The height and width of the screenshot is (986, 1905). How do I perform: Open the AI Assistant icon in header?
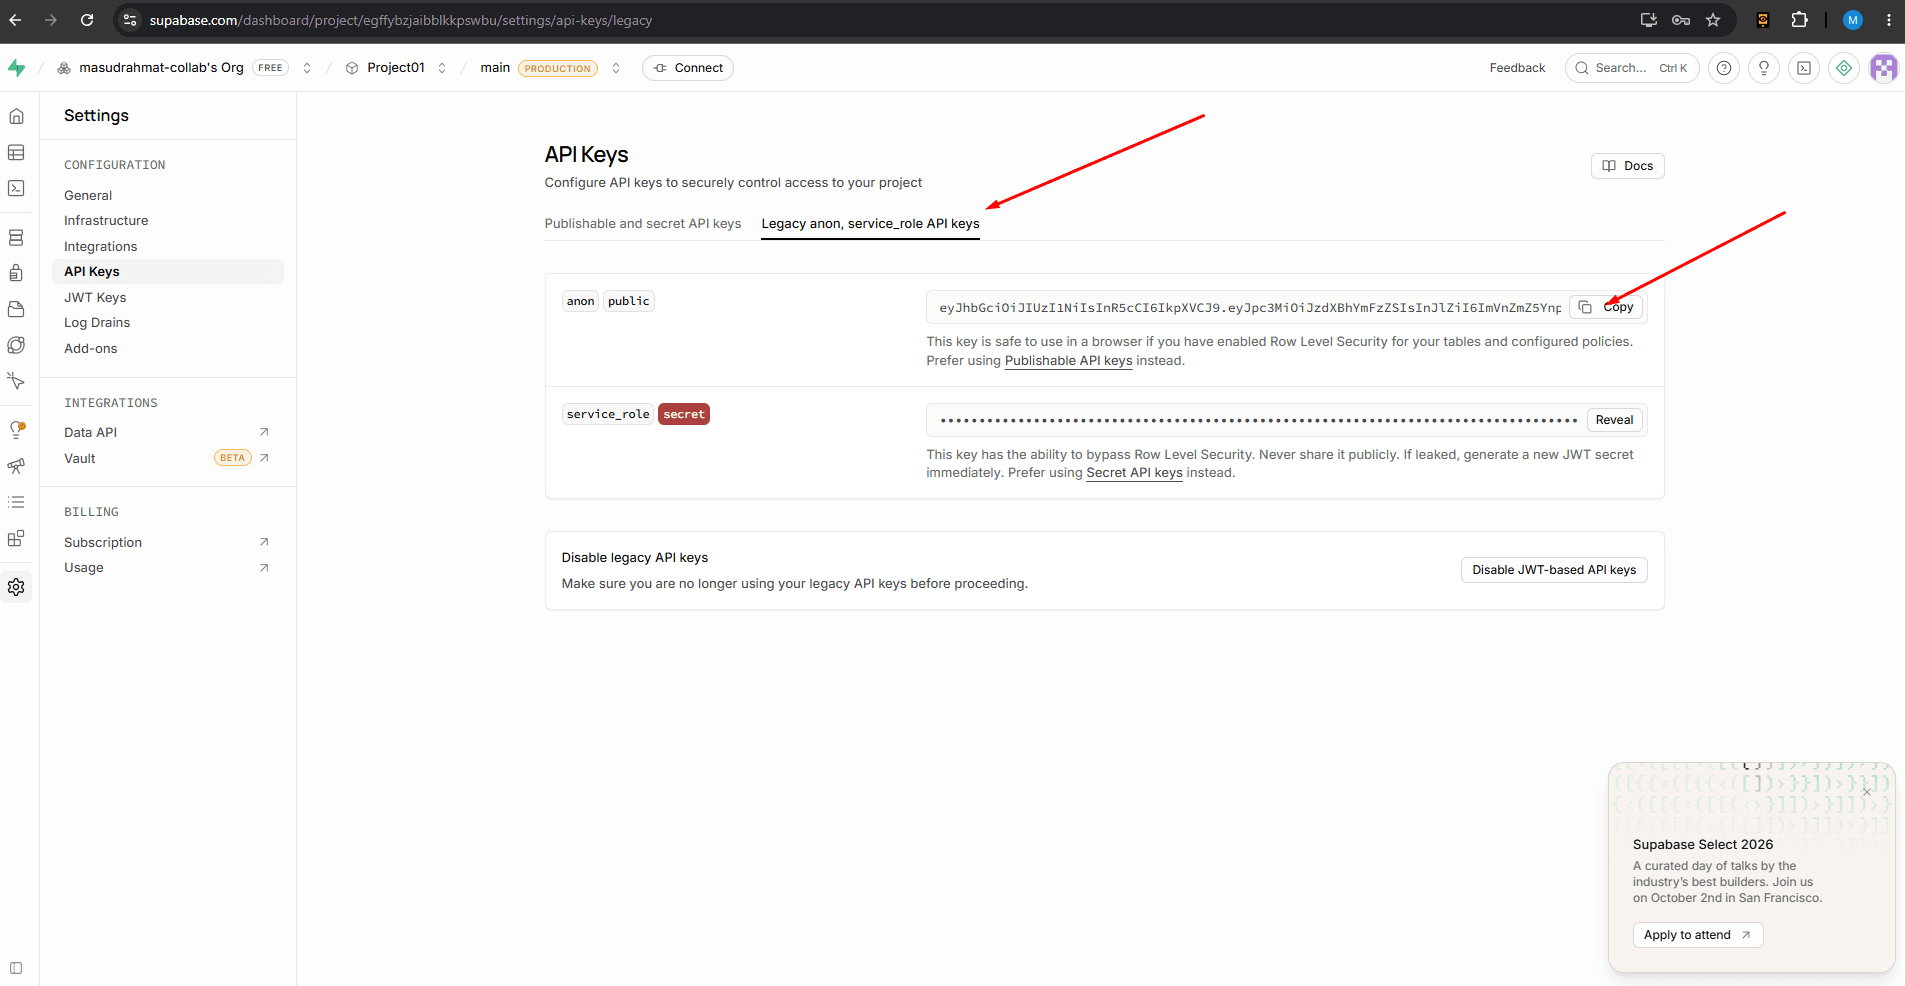click(x=1844, y=68)
